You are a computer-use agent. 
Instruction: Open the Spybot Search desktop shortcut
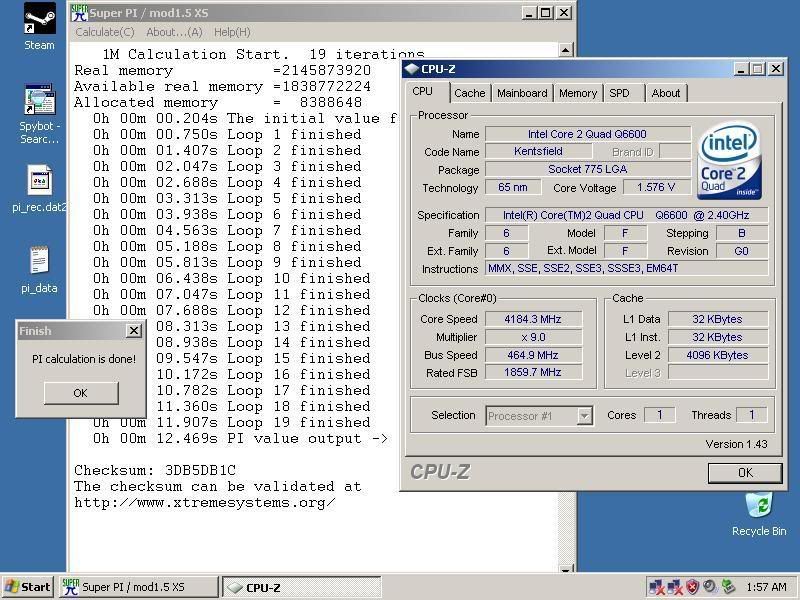pos(40,114)
